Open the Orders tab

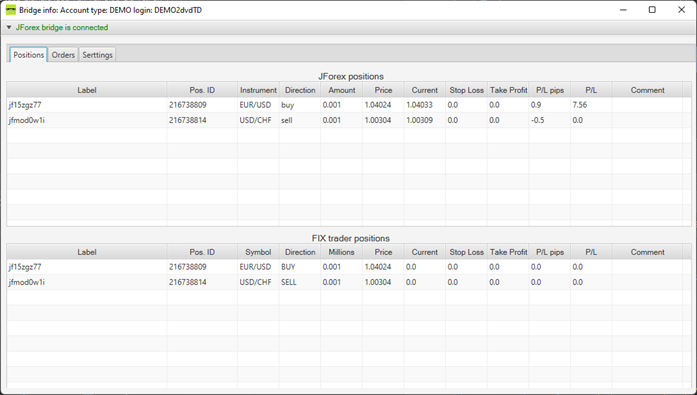[x=63, y=55]
